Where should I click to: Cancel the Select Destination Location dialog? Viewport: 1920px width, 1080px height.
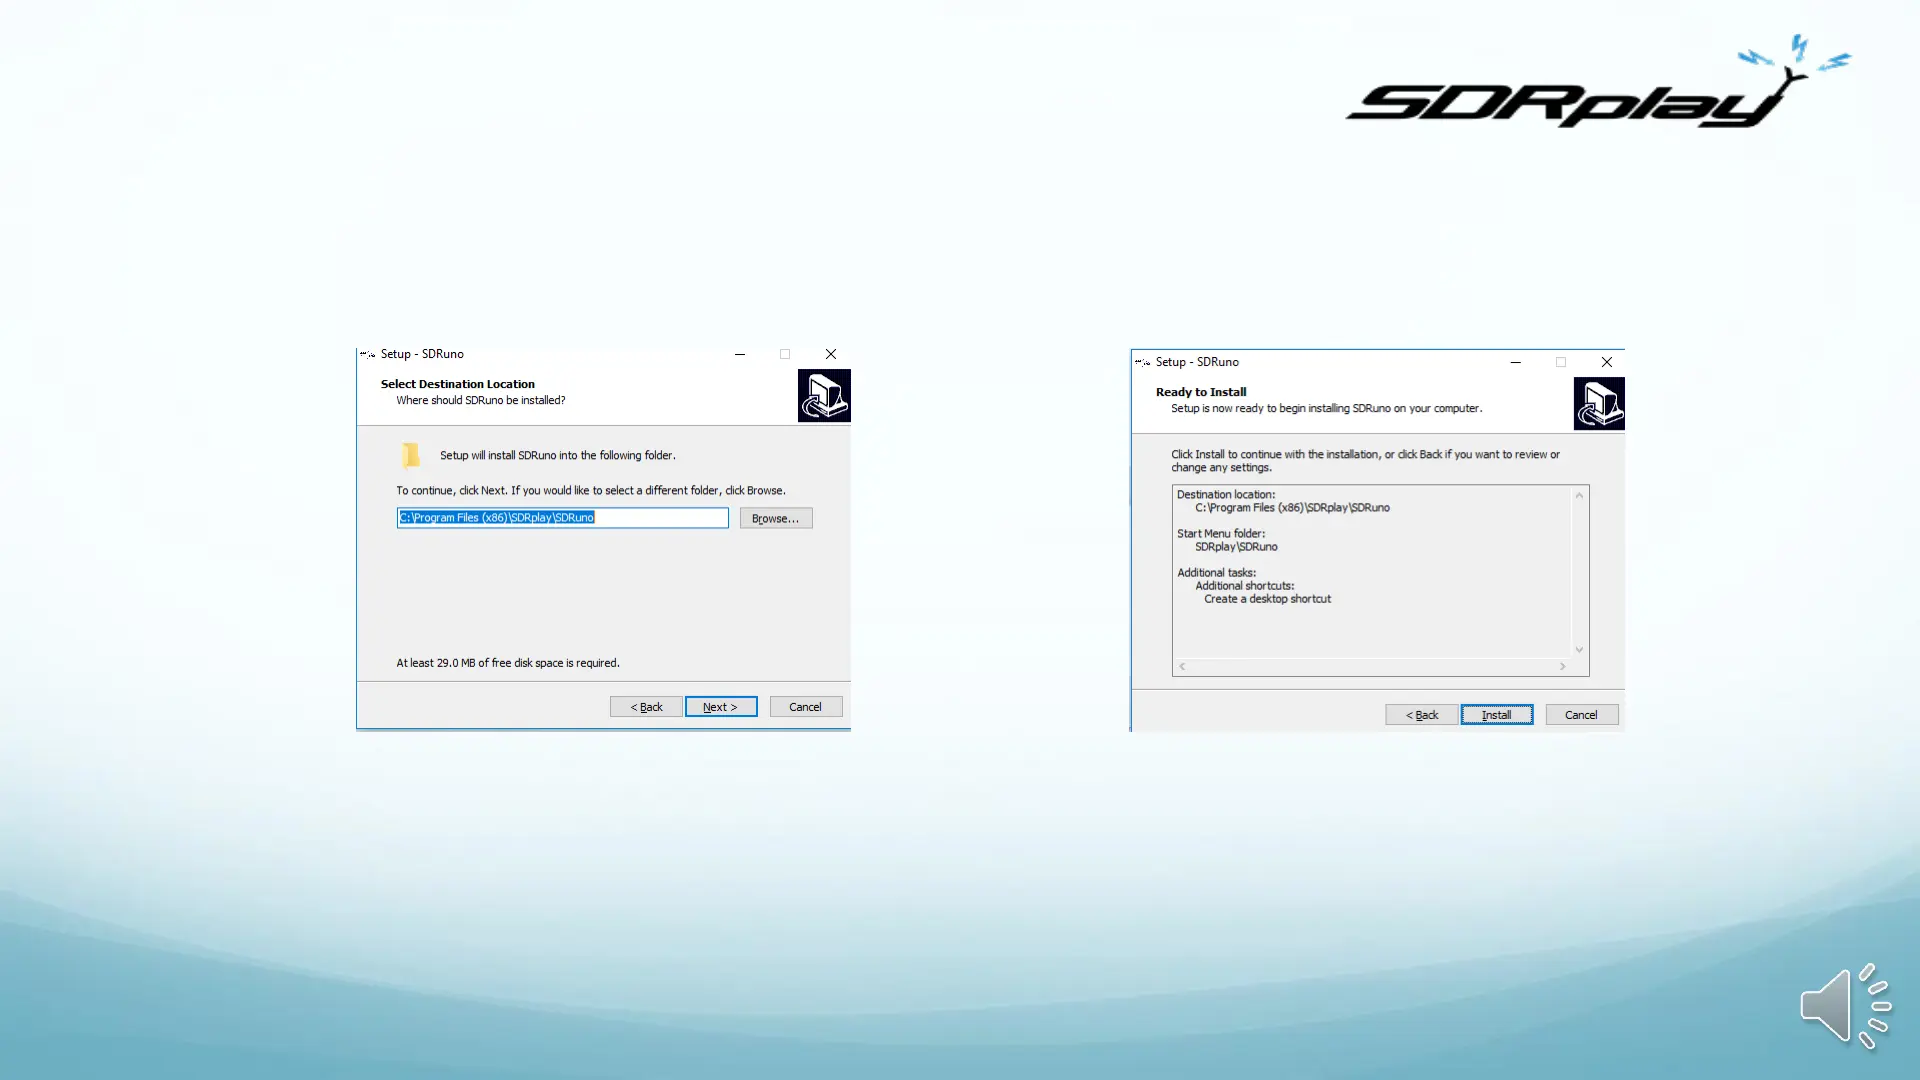pyautogui.click(x=805, y=707)
